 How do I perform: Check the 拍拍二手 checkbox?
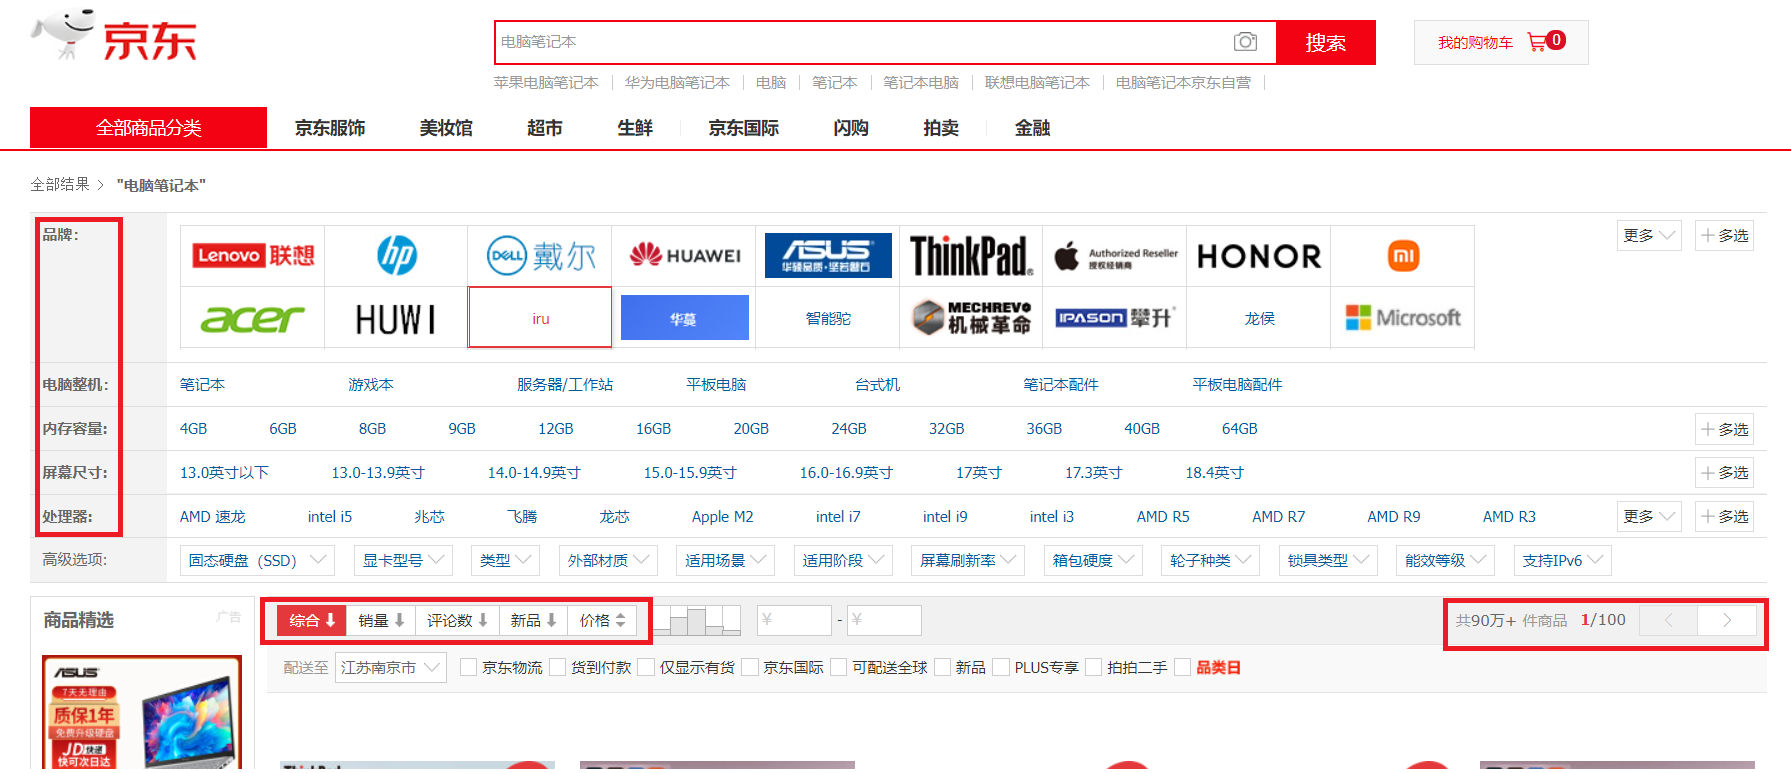1094,668
